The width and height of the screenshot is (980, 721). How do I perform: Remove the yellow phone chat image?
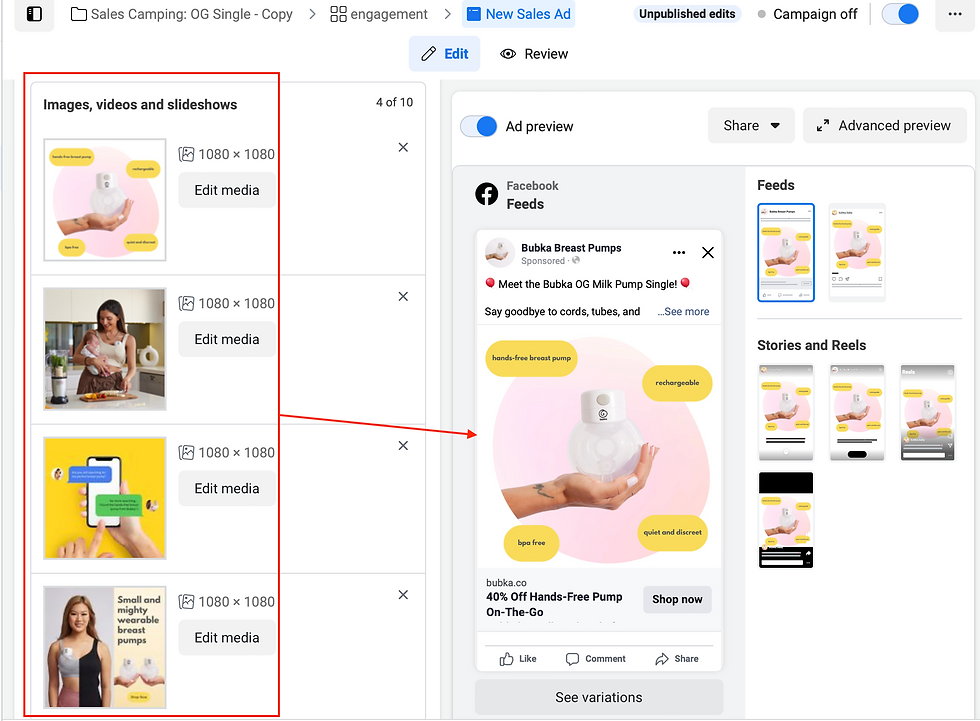tap(403, 446)
